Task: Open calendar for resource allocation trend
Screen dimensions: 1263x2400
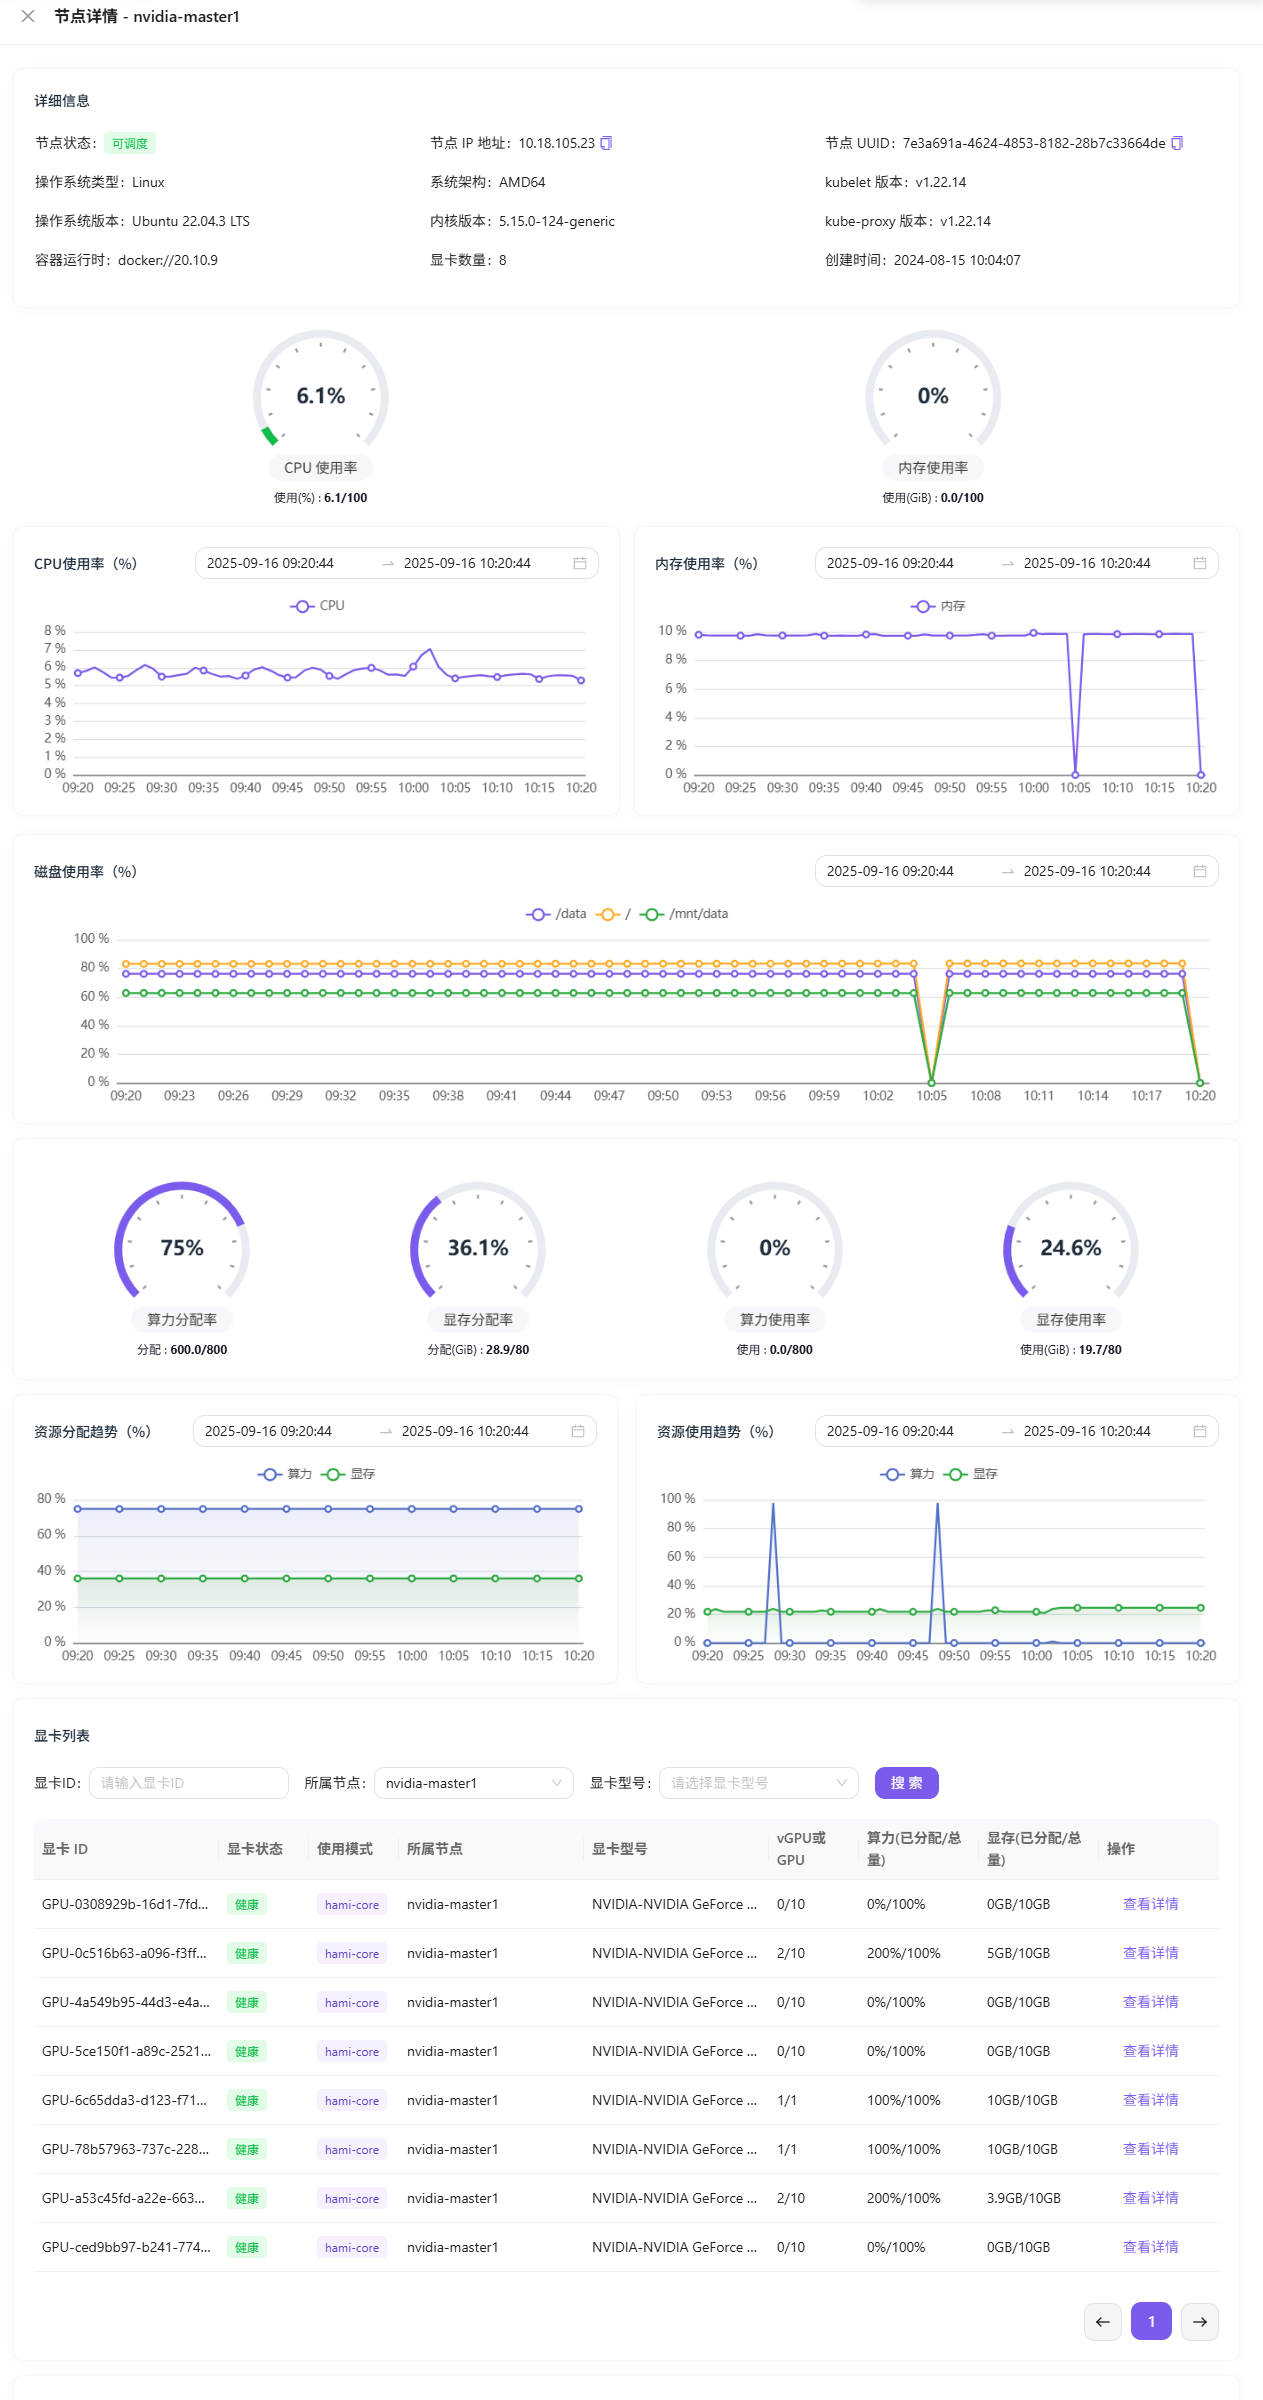Action: (x=577, y=1431)
